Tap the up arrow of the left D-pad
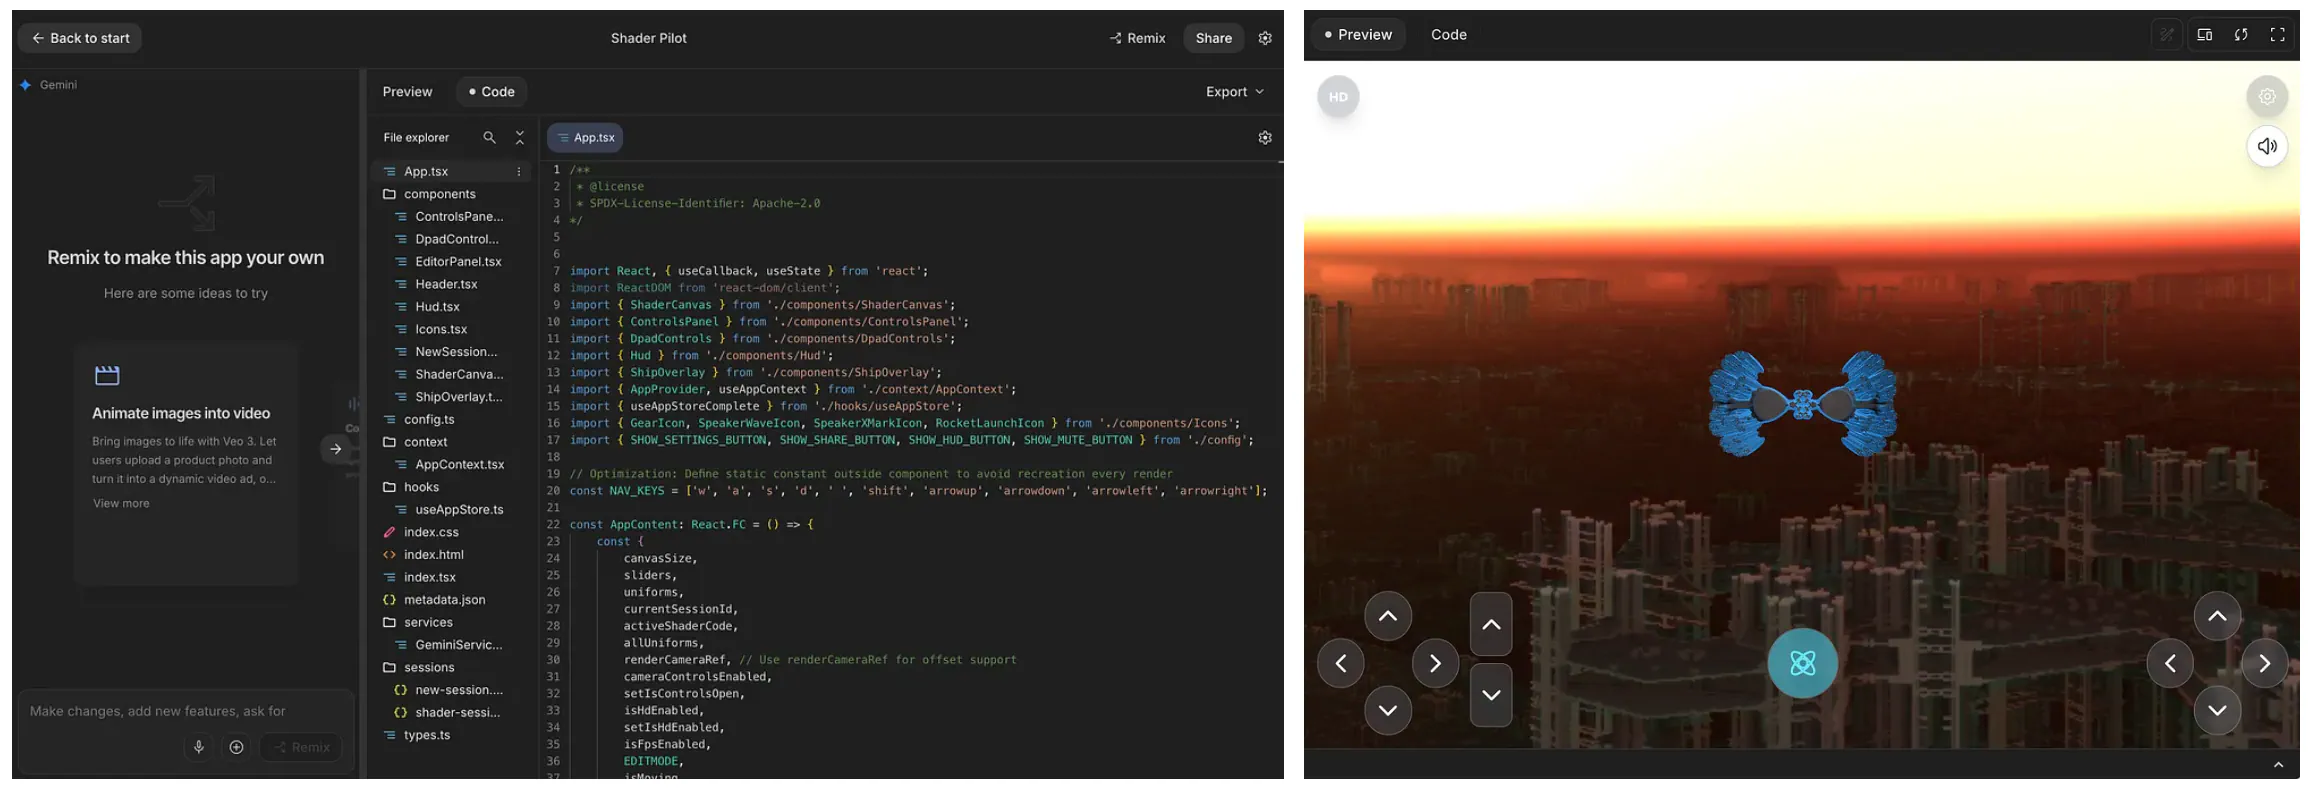The image size is (2314, 794). 1388,616
